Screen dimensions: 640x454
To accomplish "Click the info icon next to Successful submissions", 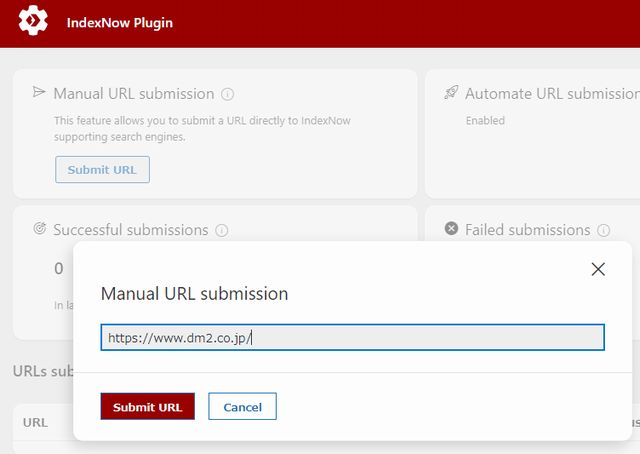I will 222,231.
